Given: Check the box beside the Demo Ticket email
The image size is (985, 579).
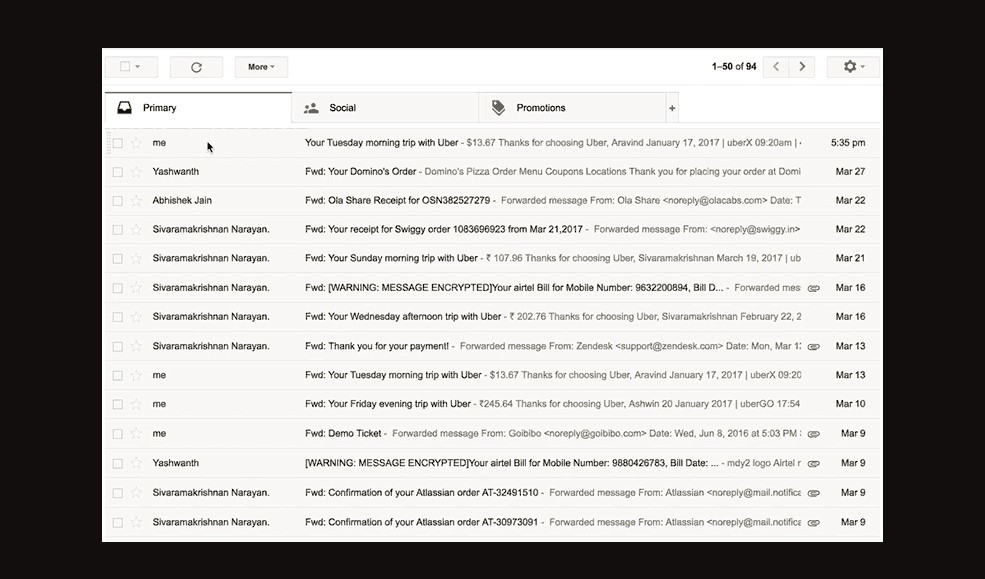Looking at the screenshot, I should pos(117,434).
